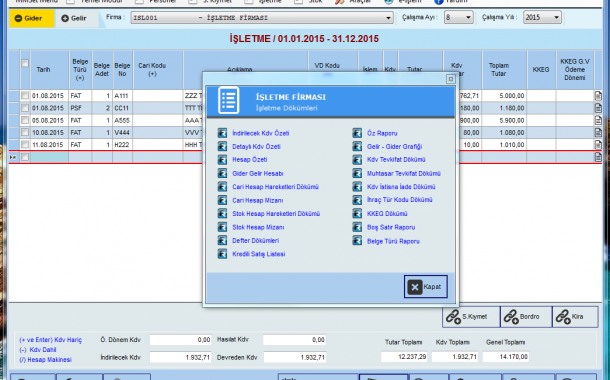Open the Çalışma Ayı month dropdown
Image resolution: width=610 pixels, height=380 pixels.
459,18
